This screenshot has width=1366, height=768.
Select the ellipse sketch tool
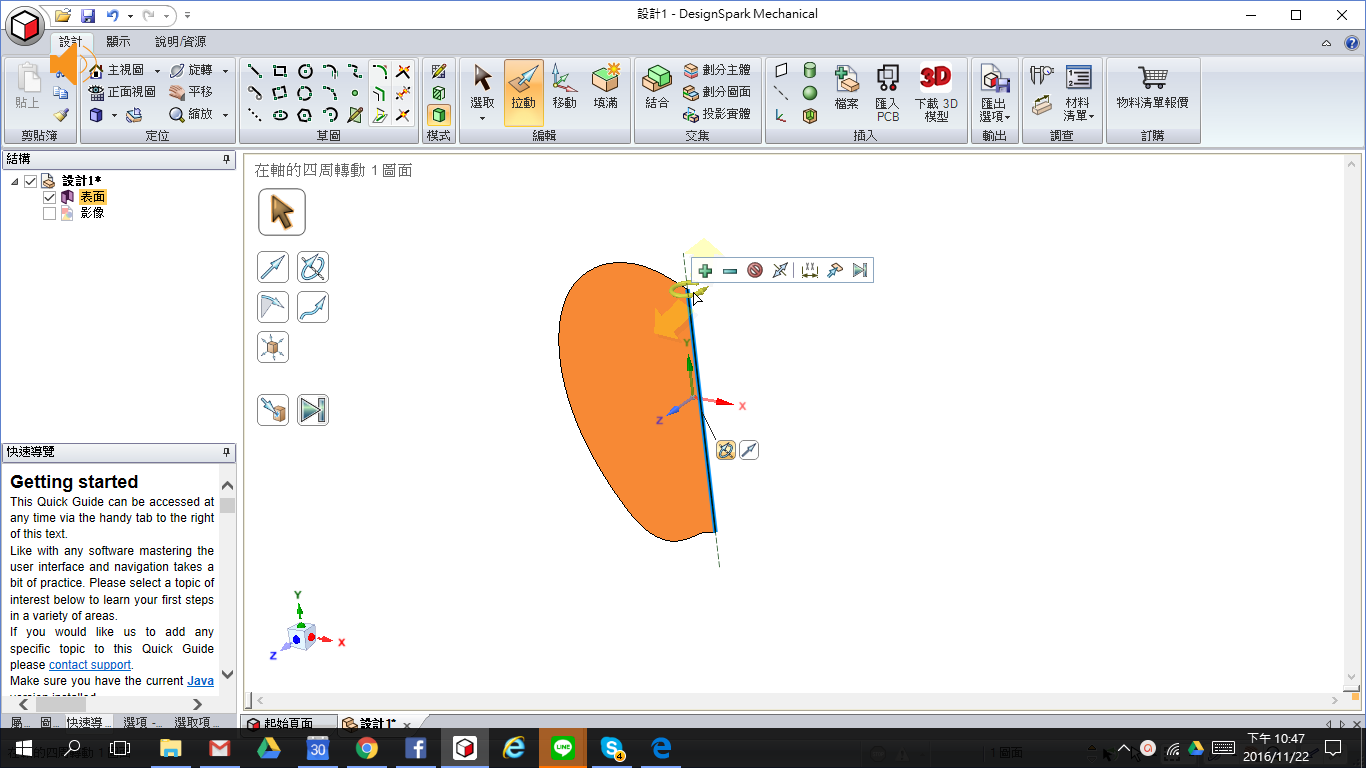(x=280, y=115)
